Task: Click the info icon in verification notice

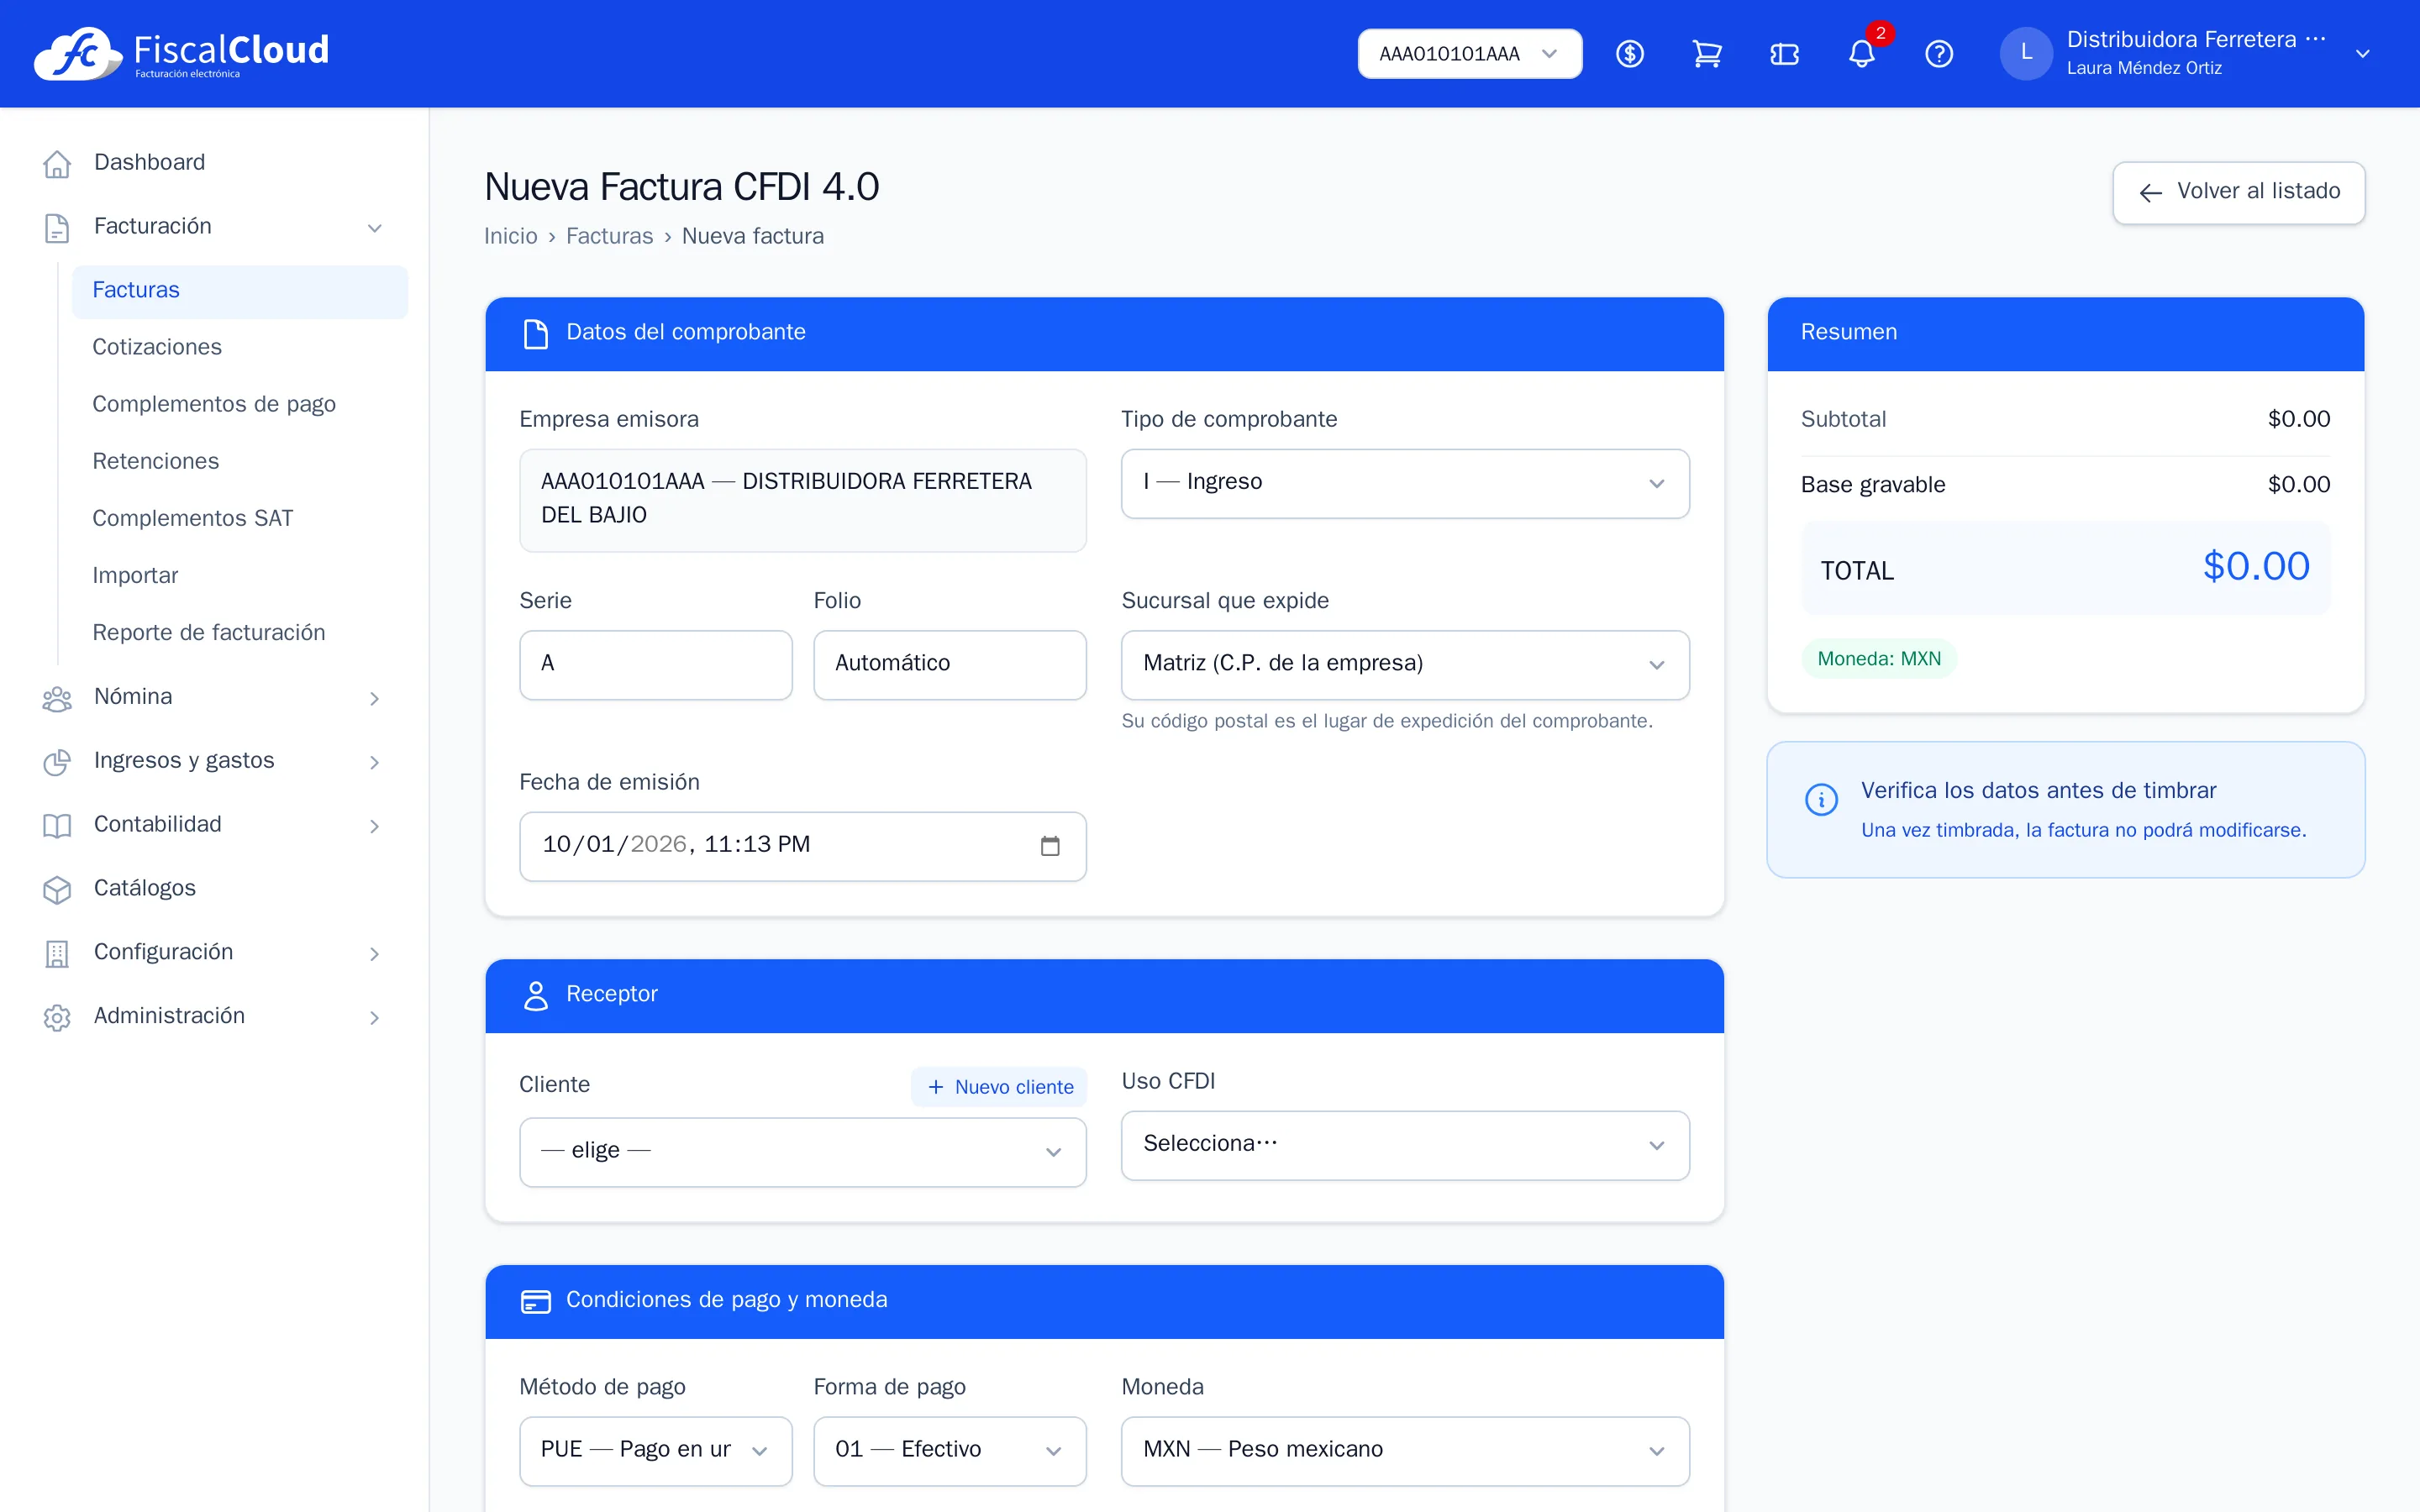Action: [1821, 799]
